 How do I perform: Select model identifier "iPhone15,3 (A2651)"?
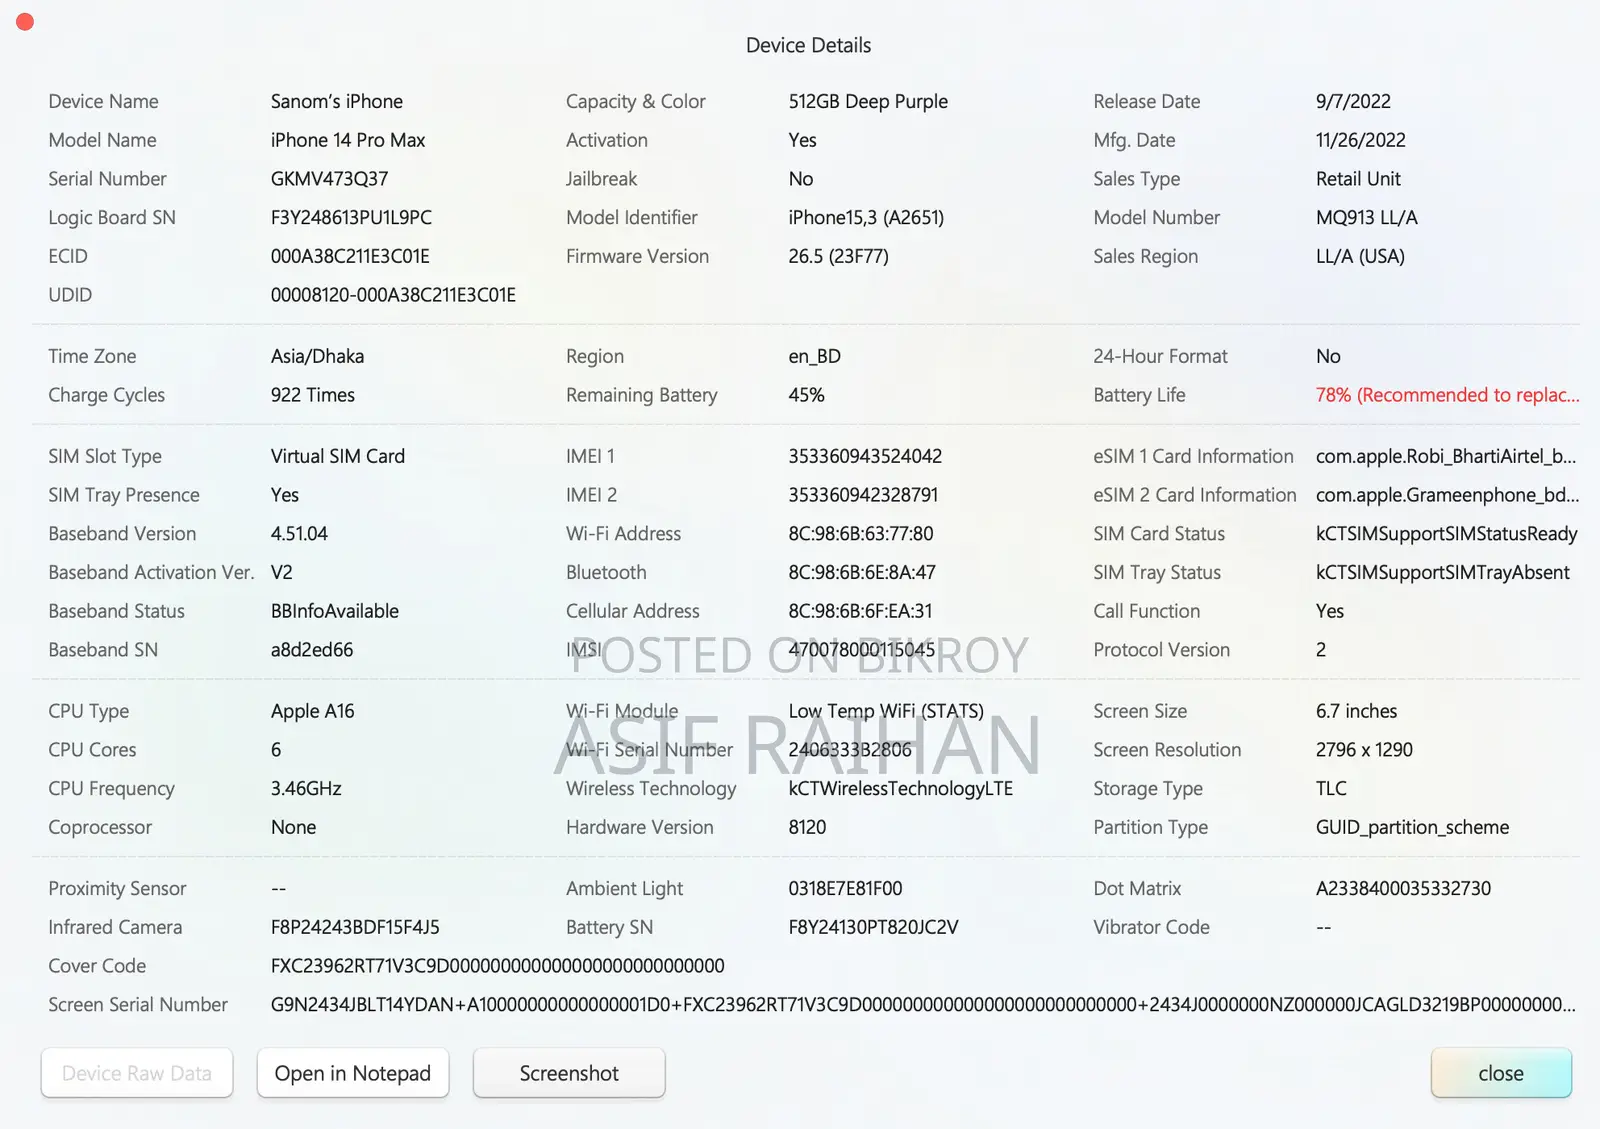(866, 218)
